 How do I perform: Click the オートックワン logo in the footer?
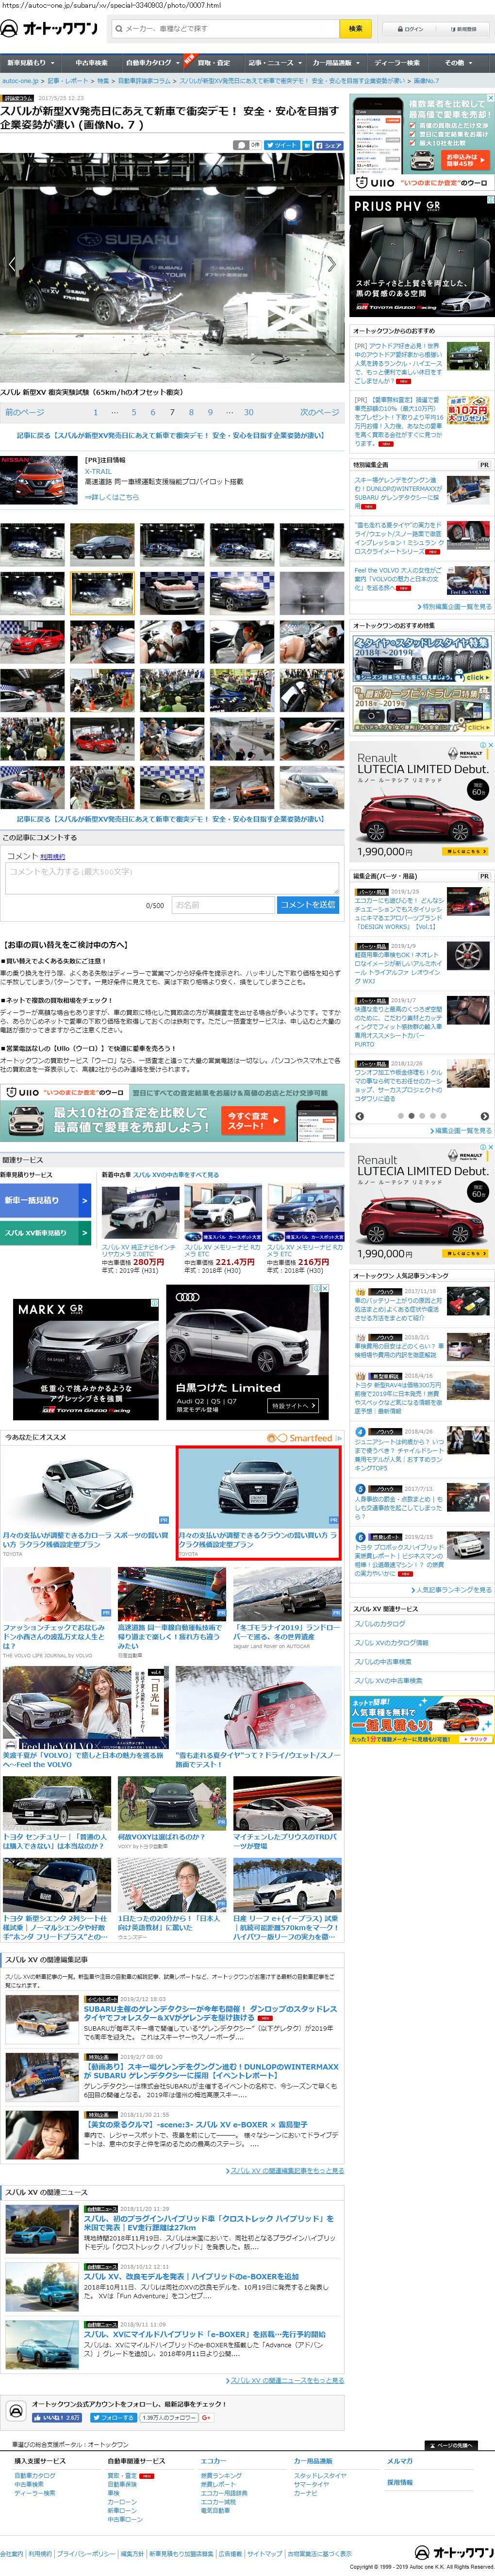[x=454, y=2553]
